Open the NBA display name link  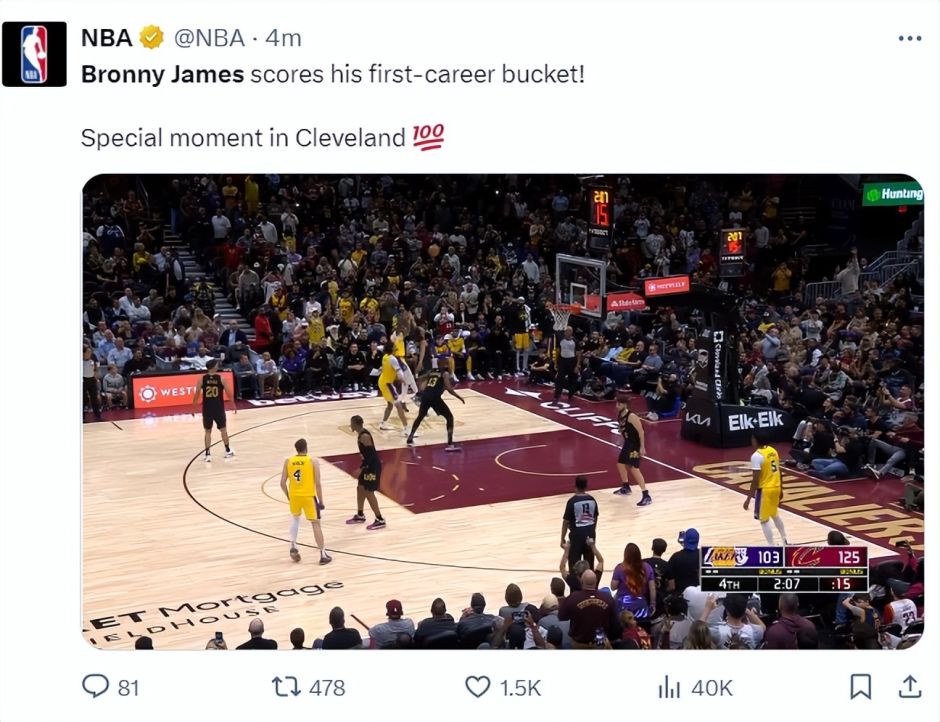[106, 38]
